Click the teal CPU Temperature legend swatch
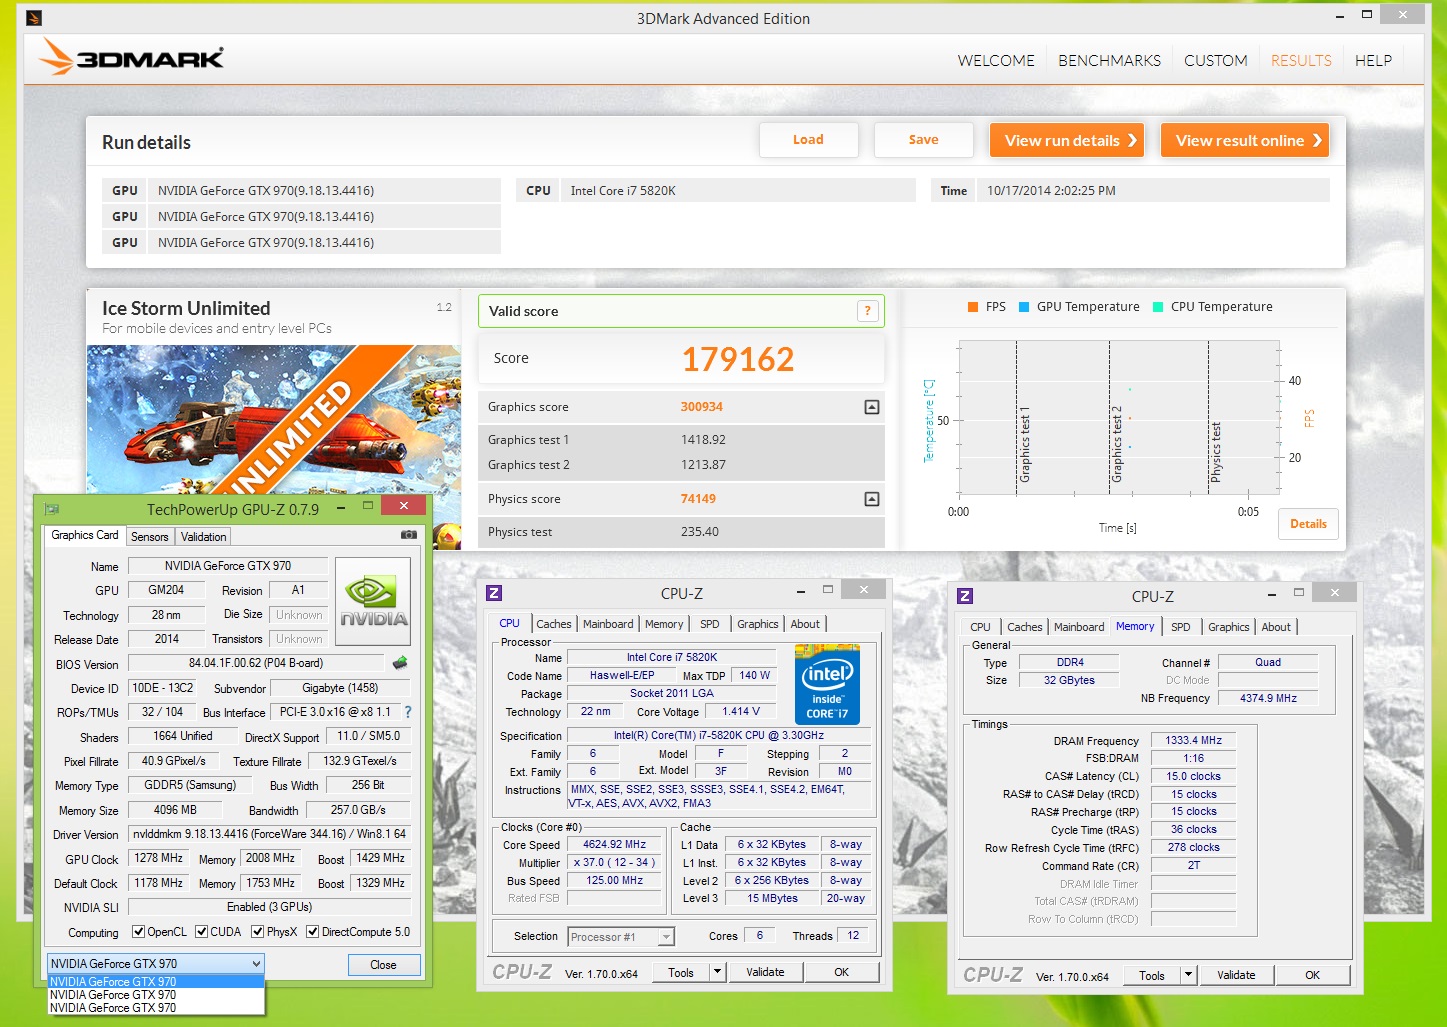The height and width of the screenshot is (1027, 1447). click(x=1158, y=307)
